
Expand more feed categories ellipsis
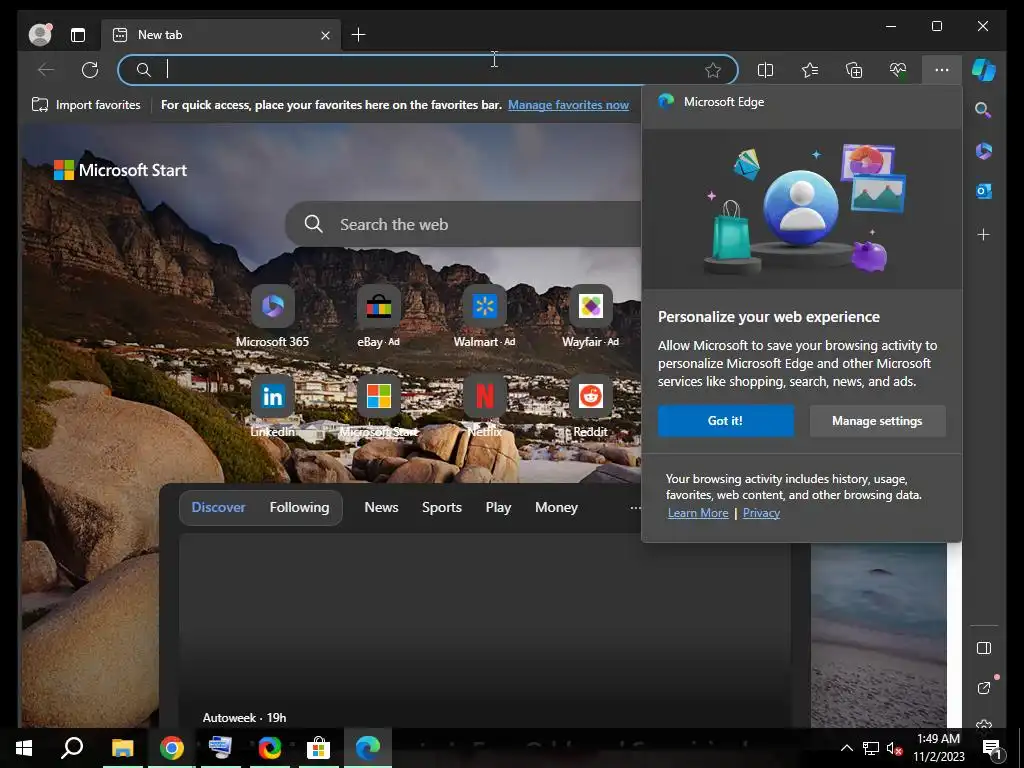pos(635,507)
